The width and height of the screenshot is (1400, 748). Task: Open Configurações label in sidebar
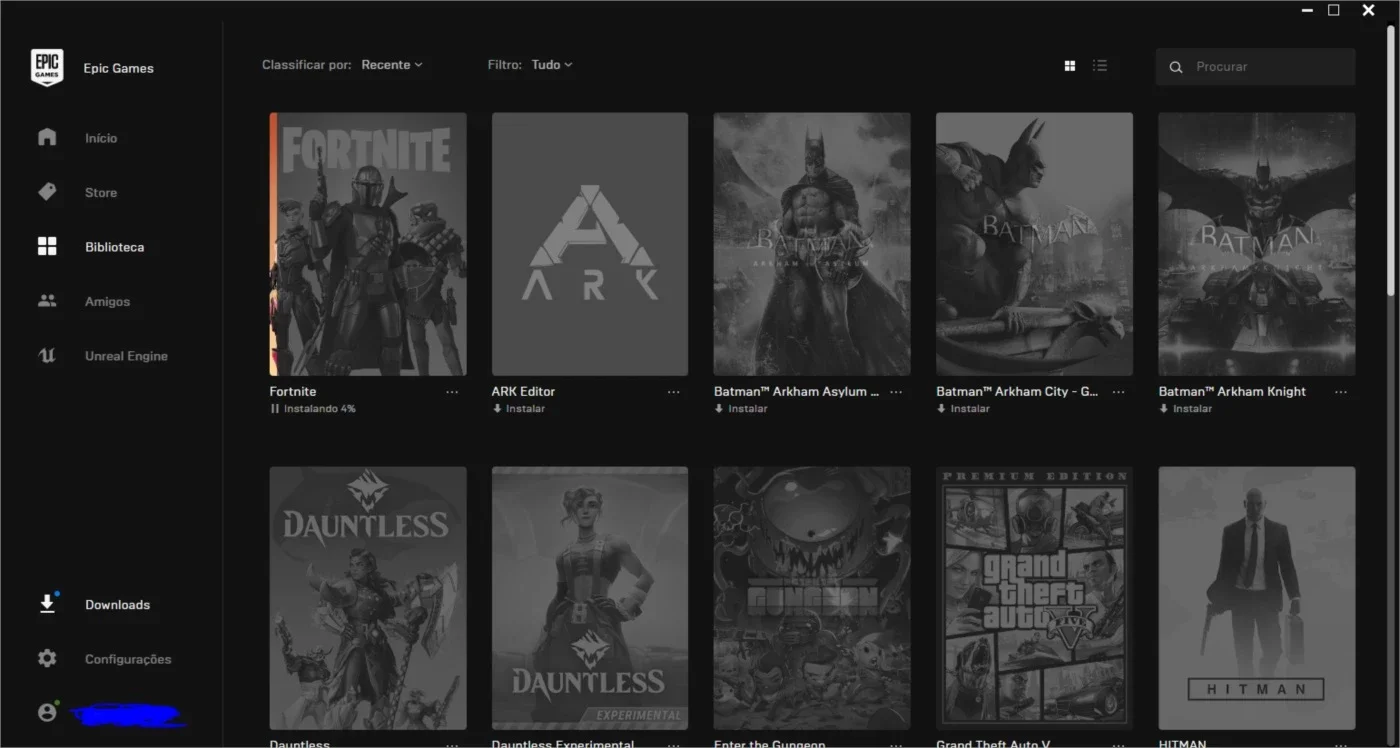click(128, 659)
